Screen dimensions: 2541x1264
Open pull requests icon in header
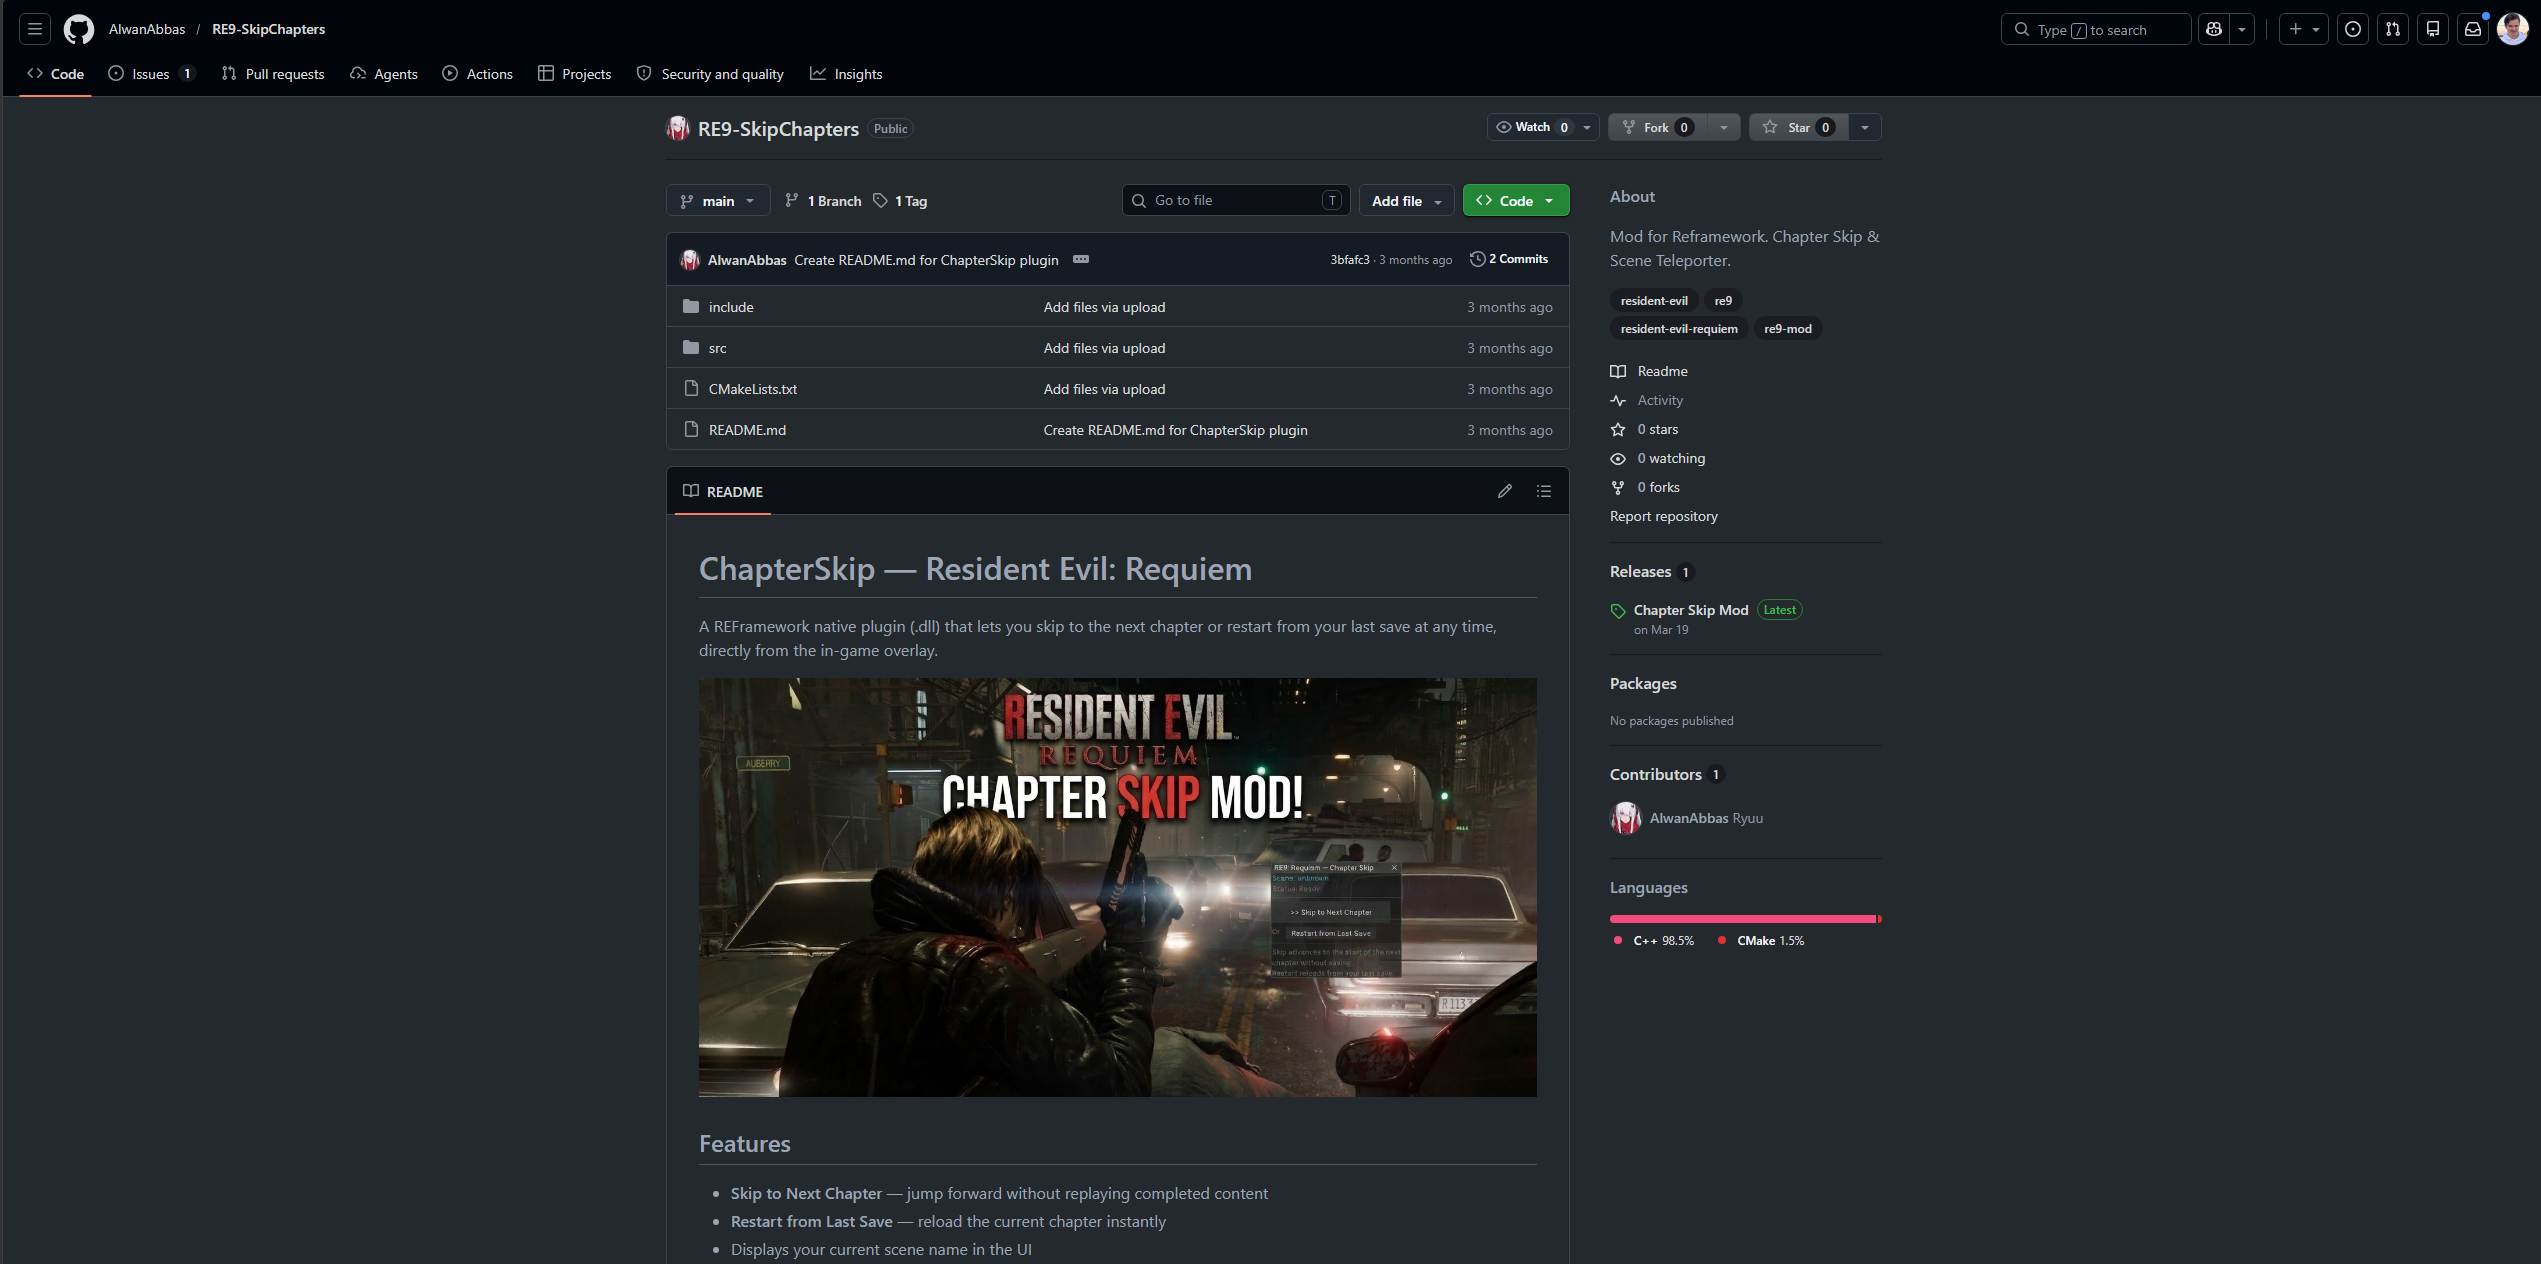pyautogui.click(x=2393, y=29)
